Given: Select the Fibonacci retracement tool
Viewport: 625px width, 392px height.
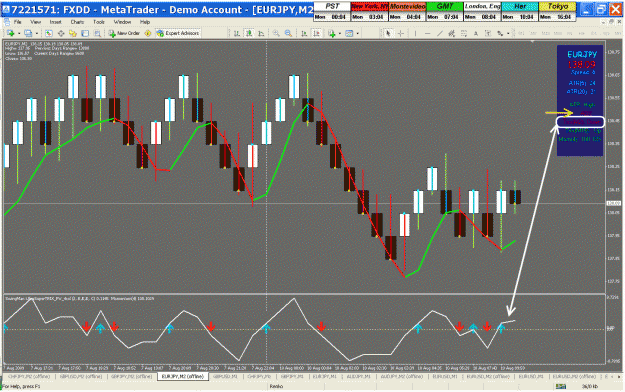Looking at the screenshot, I should click(464, 33).
